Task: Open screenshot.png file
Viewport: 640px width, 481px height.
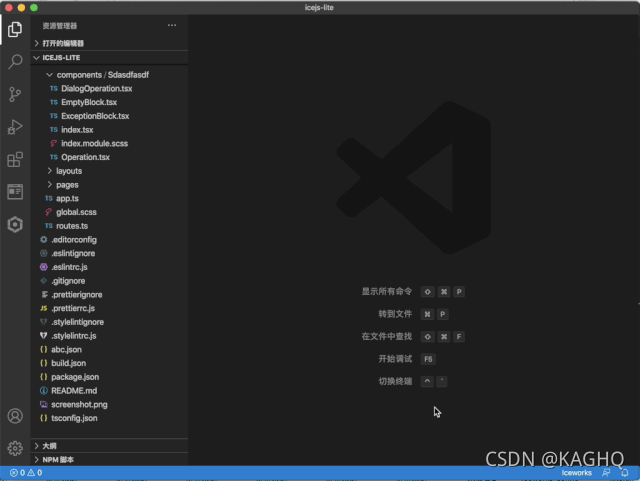Action: (109, 405)
